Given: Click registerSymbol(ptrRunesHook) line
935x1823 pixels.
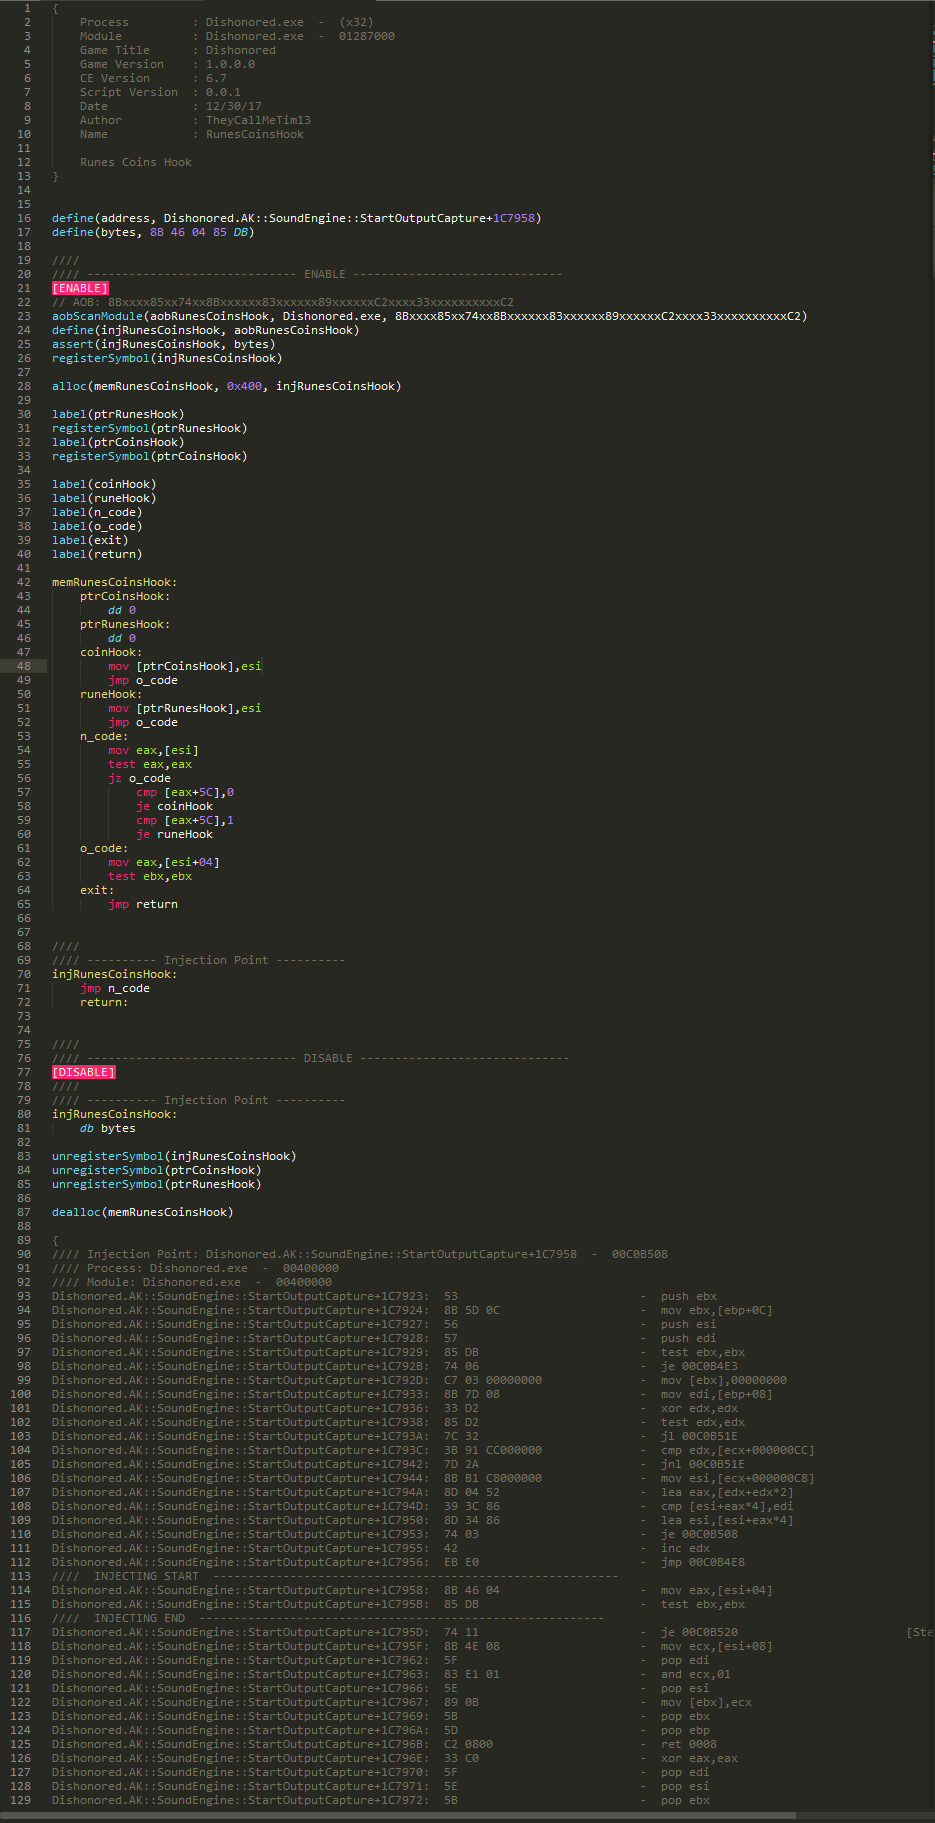Looking at the screenshot, I should tap(149, 428).
